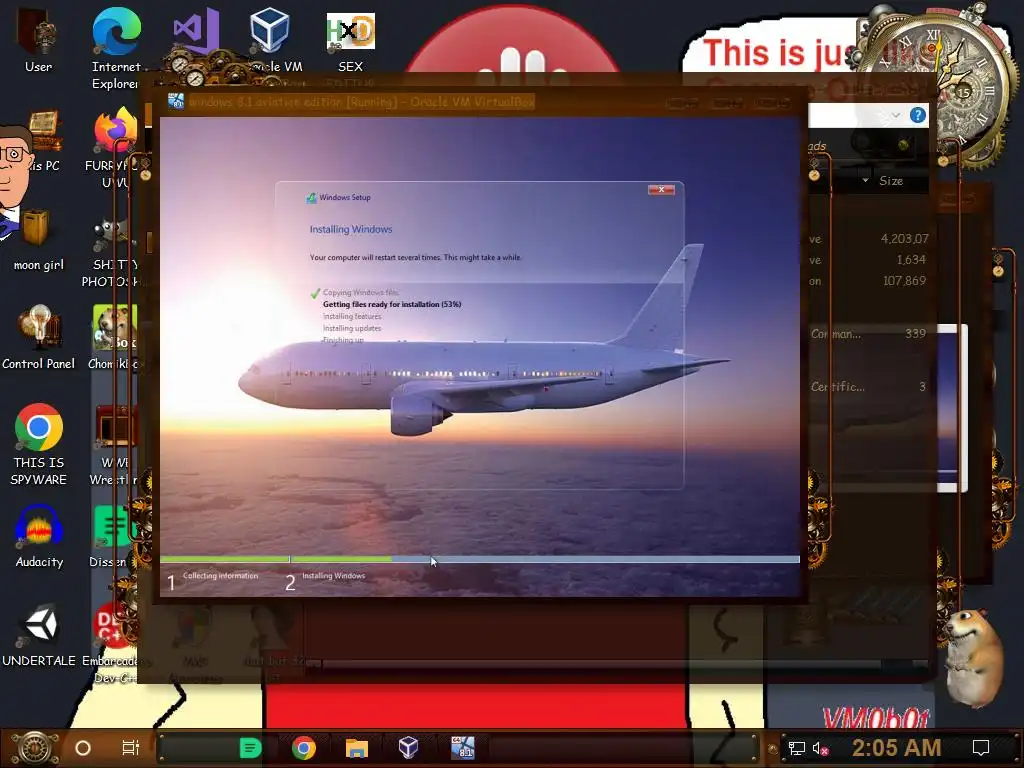Viewport: 1024px width, 768px height.
Task: Open Cortana search circle on taskbar
Action: point(83,748)
